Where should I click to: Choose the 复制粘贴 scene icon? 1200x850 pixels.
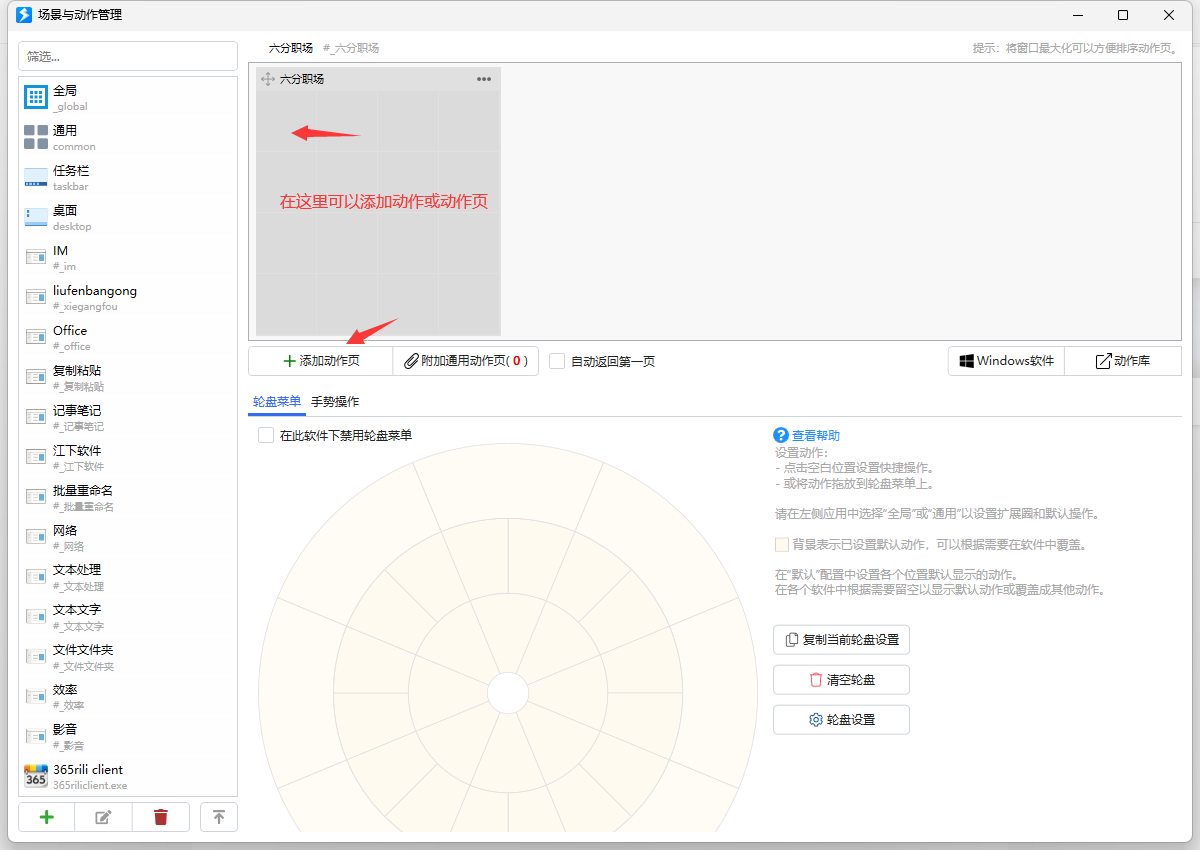(36, 377)
